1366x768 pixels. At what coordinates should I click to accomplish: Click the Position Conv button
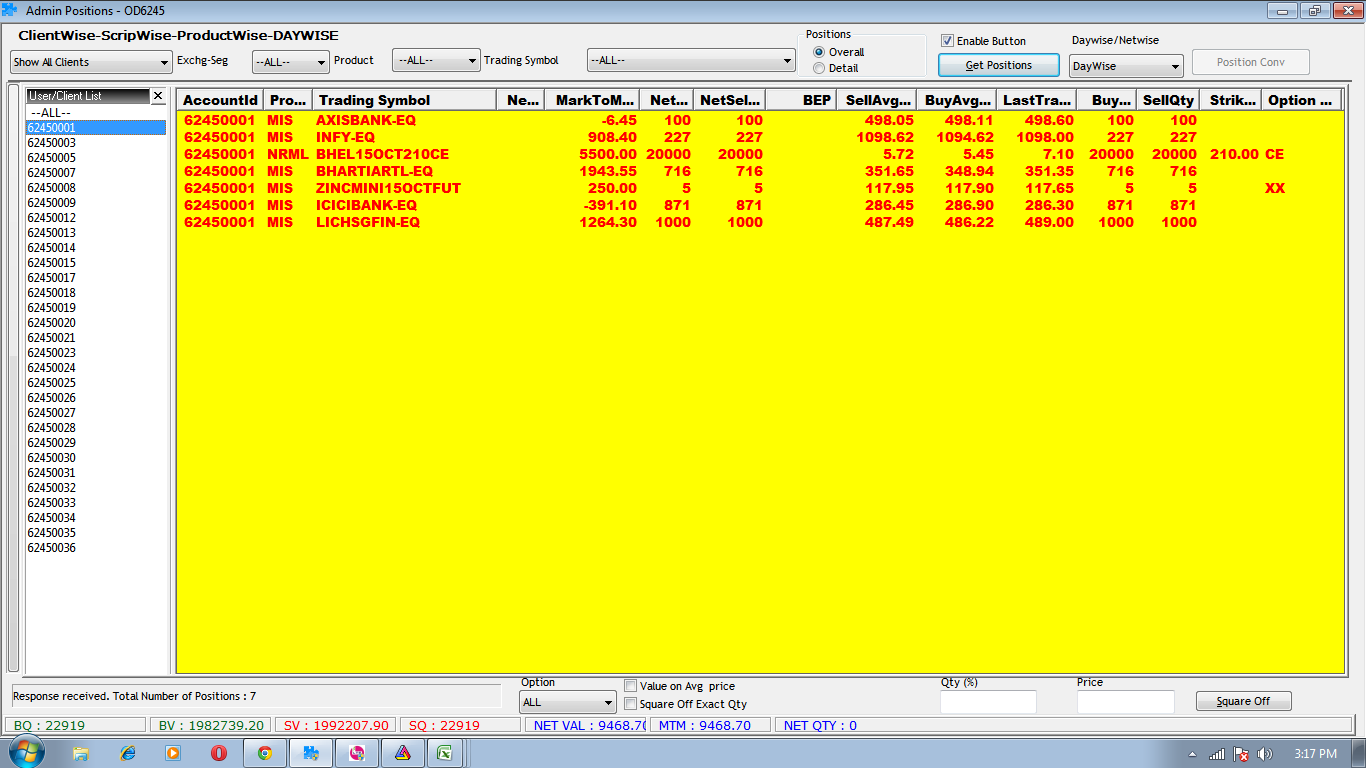(1251, 62)
